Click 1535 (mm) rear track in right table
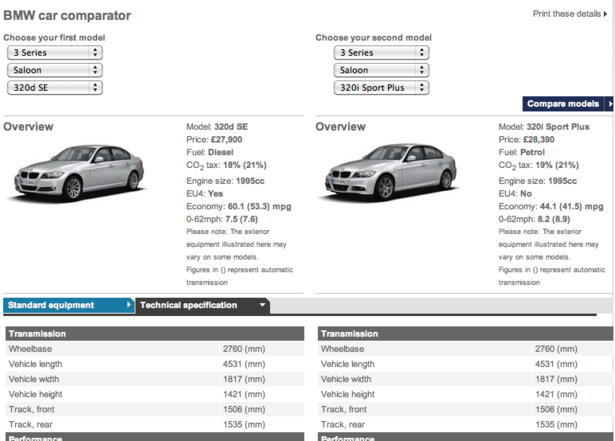The image size is (615, 441). 556,425
